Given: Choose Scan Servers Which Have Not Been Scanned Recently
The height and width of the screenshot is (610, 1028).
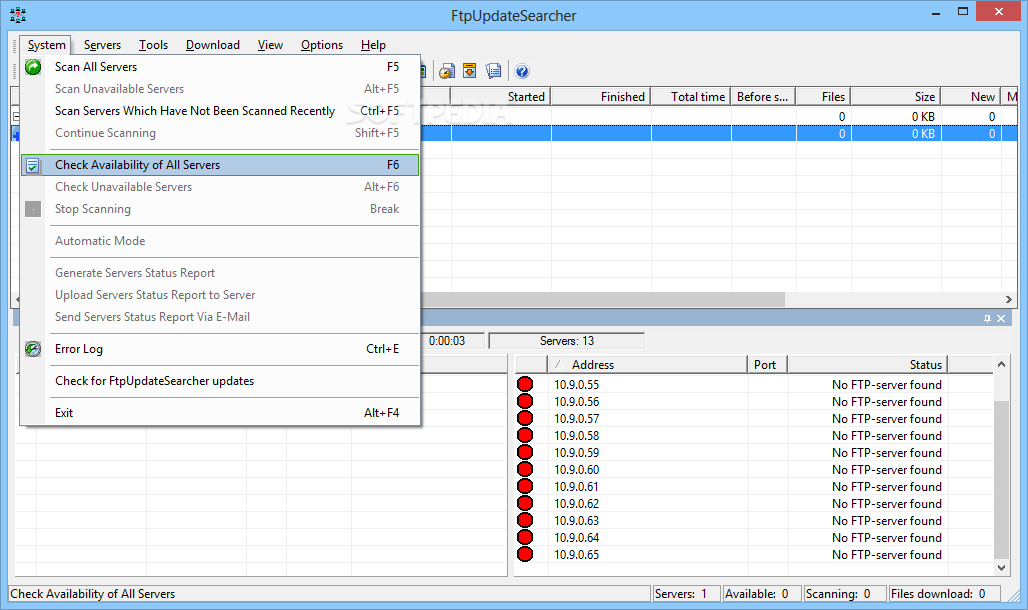Looking at the screenshot, I should pyautogui.click(x=220, y=111).
